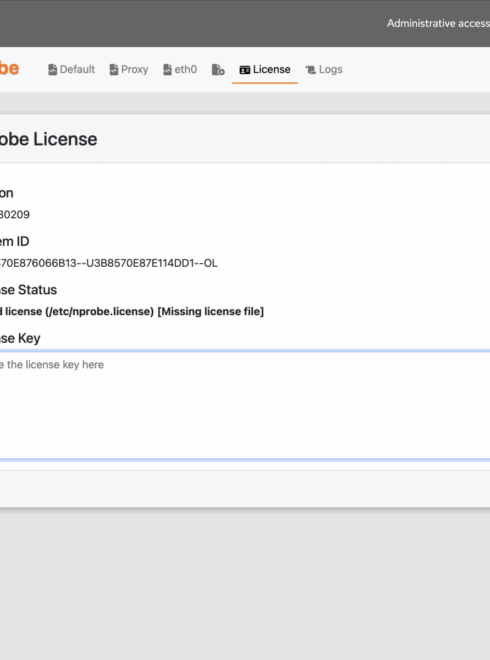Screen dimensions: 490x660
Task: Open the file-with-gear icon tab
Action: 218,69
